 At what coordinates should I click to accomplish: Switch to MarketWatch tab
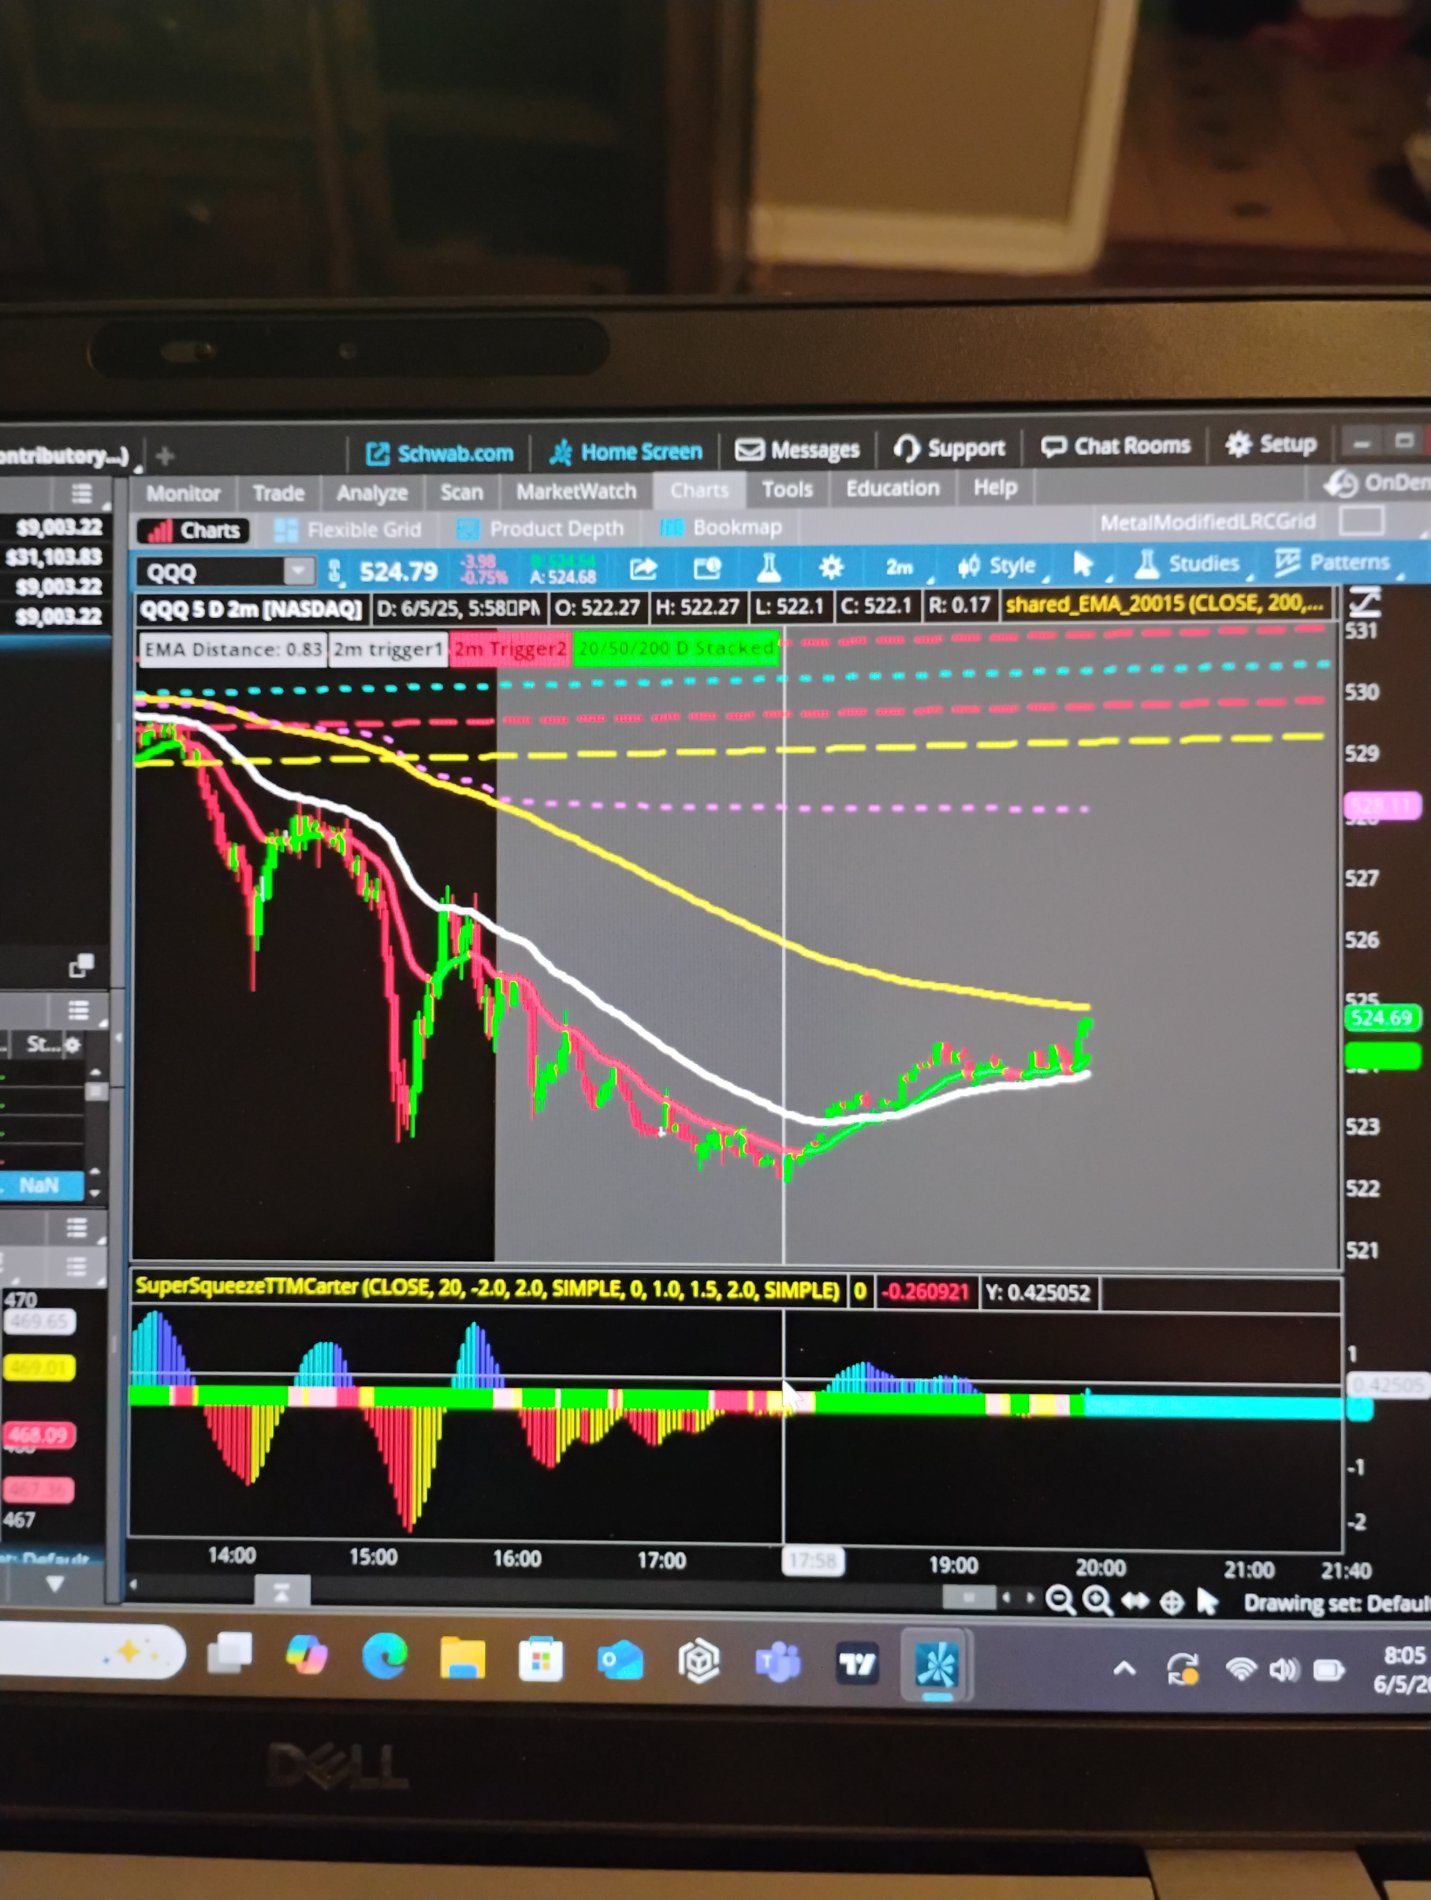pos(576,491)
